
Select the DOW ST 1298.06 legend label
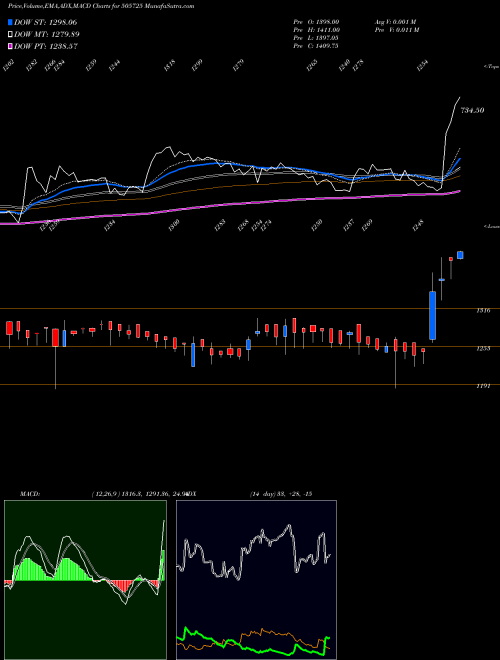pos(45,22)
